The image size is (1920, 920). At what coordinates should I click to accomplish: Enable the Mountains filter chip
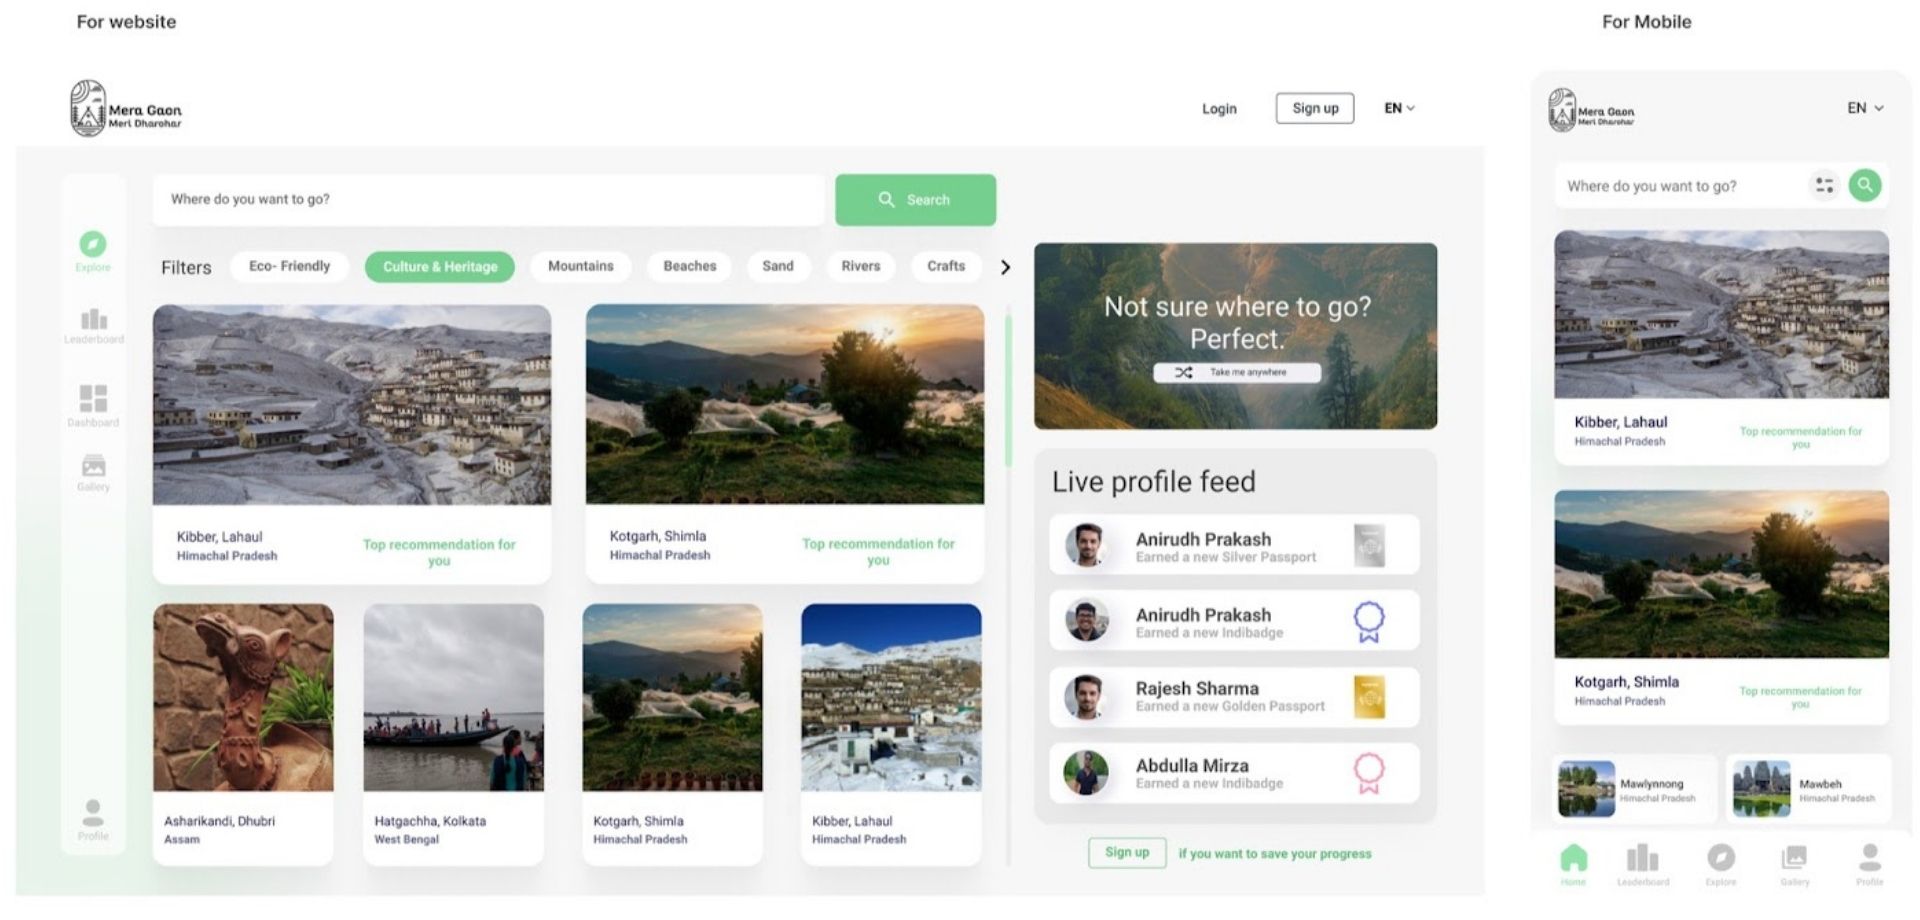coord(580,266)
